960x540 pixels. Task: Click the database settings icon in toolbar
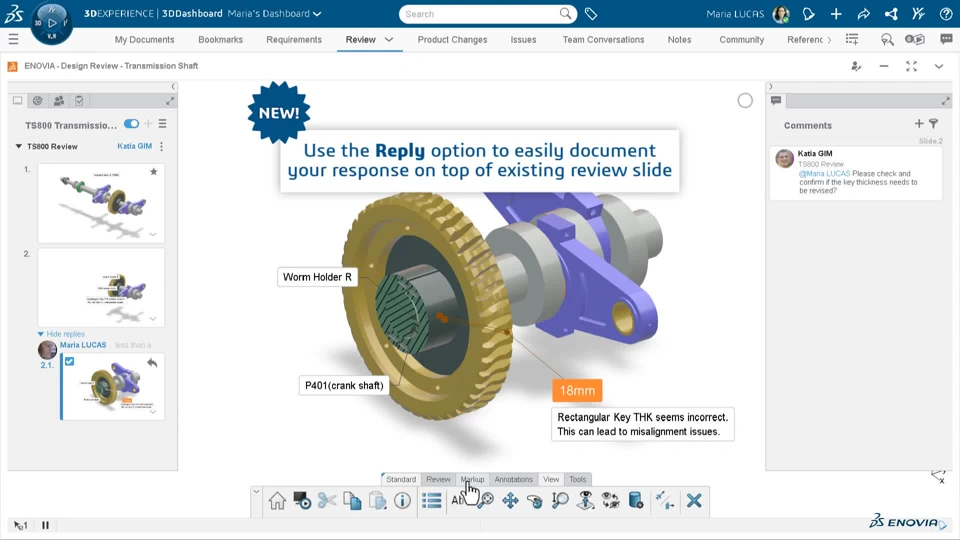tap(636, 501)
